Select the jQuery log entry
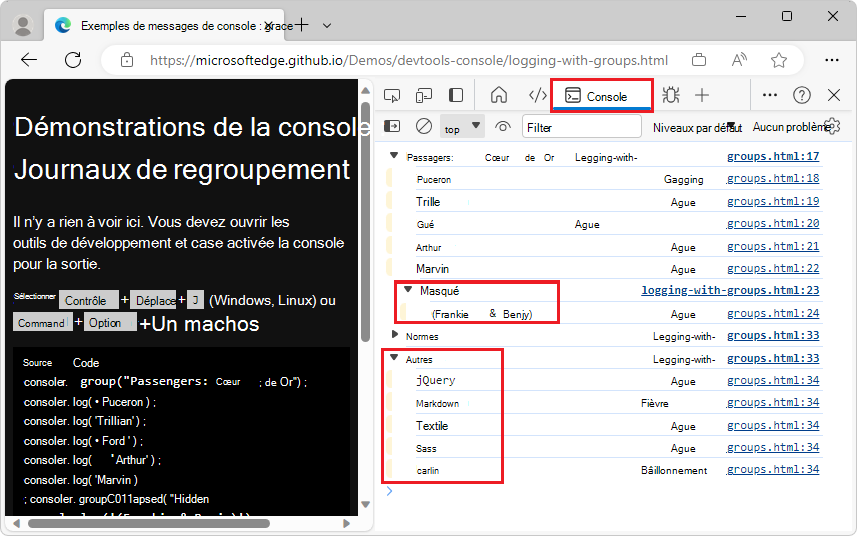857x536 pixels. pos(436,380)
